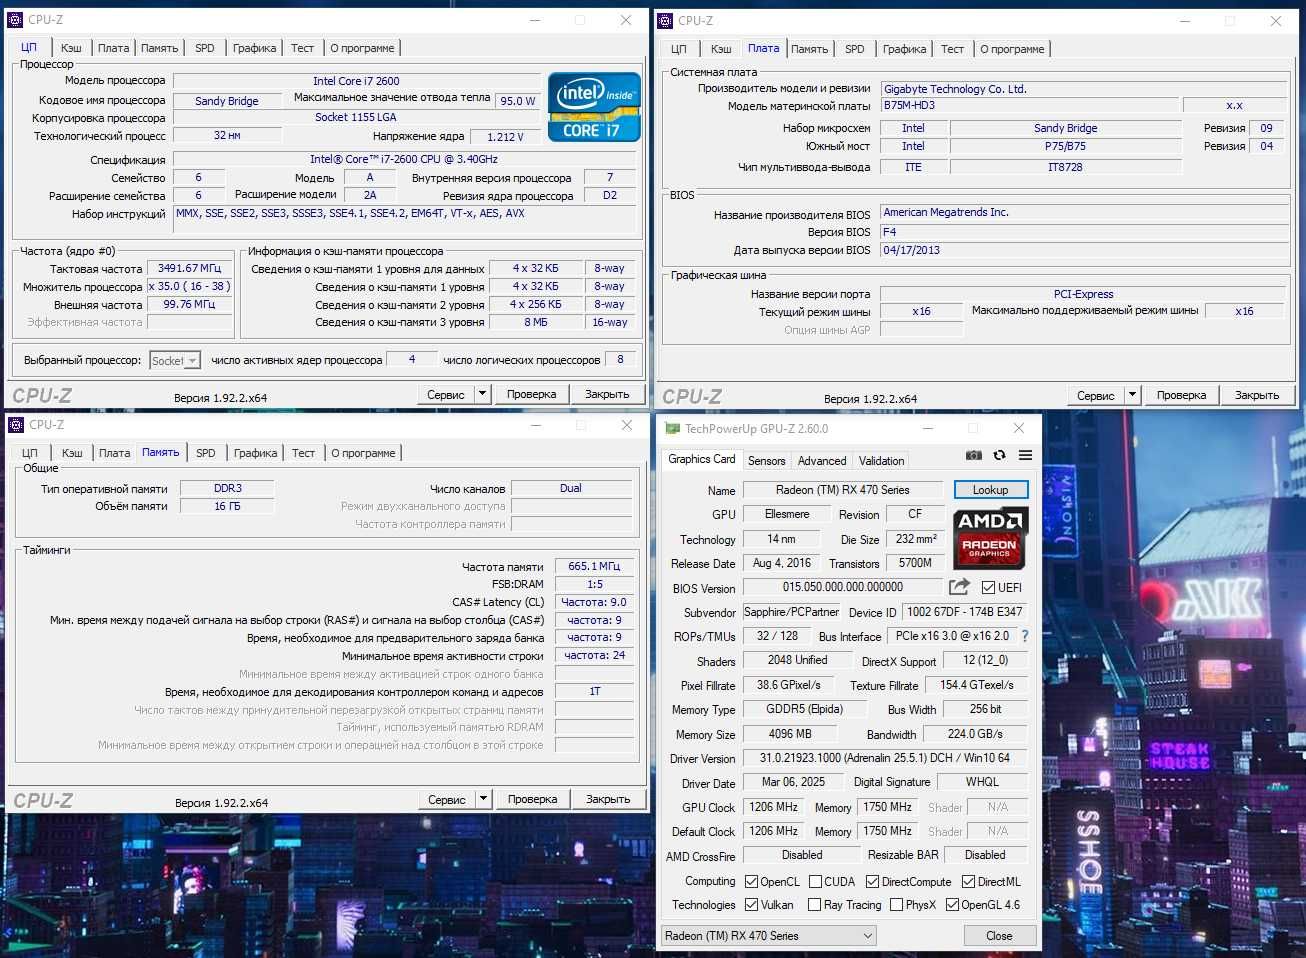1306x958 pixels.
Task: Click Сервис button in ЦП window
Action: pos(445,394)
